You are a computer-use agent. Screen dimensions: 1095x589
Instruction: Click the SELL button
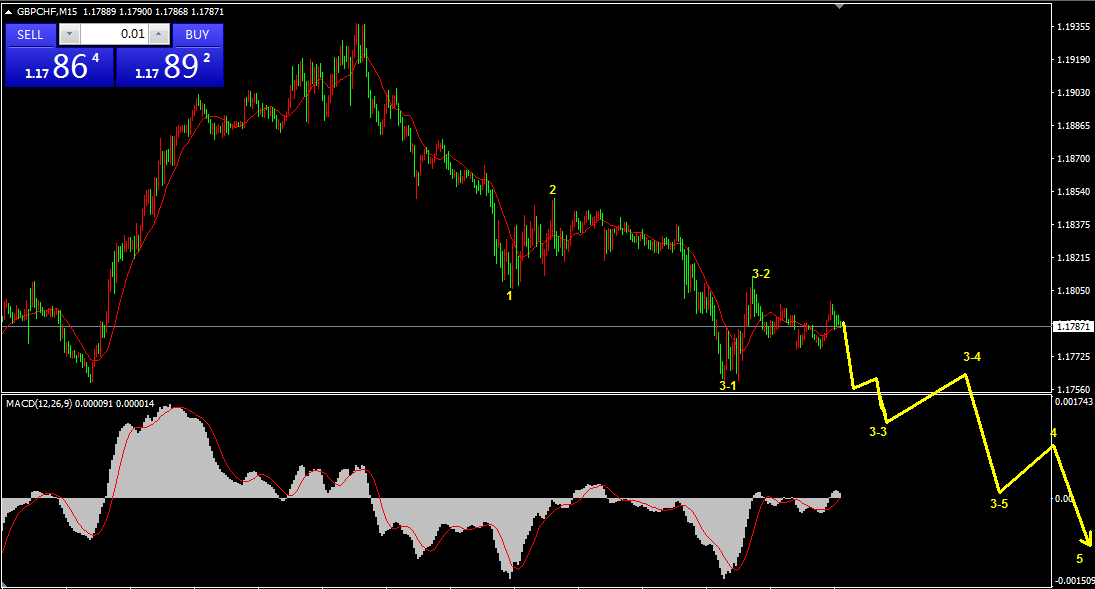30,34
